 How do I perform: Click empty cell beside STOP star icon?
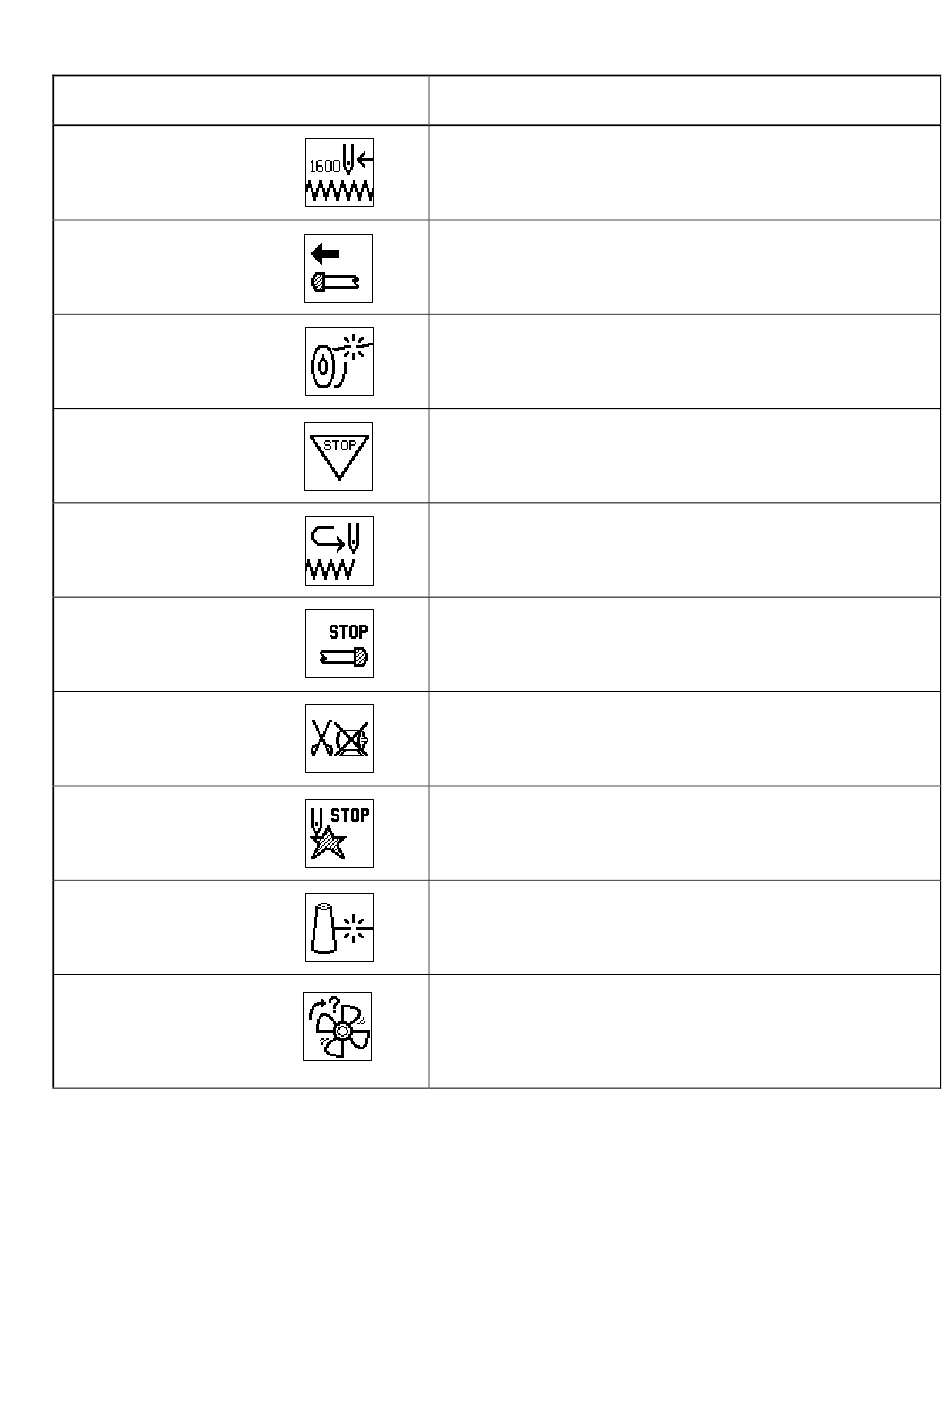(x=685, y=833)
